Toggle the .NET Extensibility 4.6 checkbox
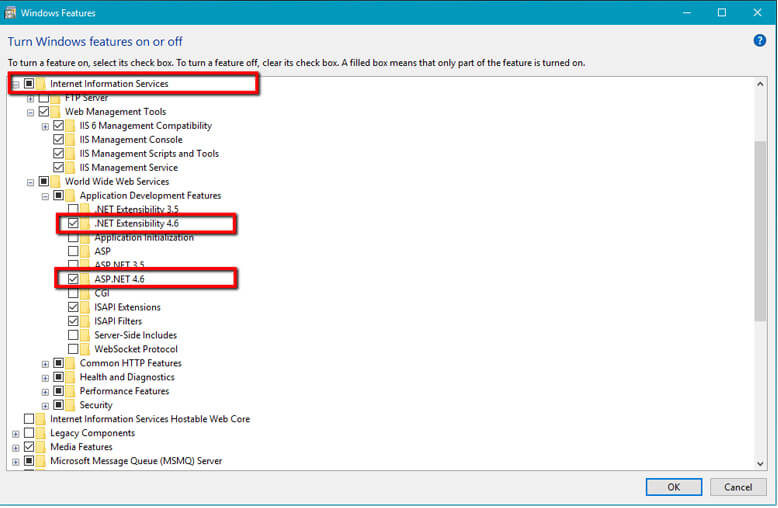Screen dimensions: 778x508 click(x=73, y=224)
